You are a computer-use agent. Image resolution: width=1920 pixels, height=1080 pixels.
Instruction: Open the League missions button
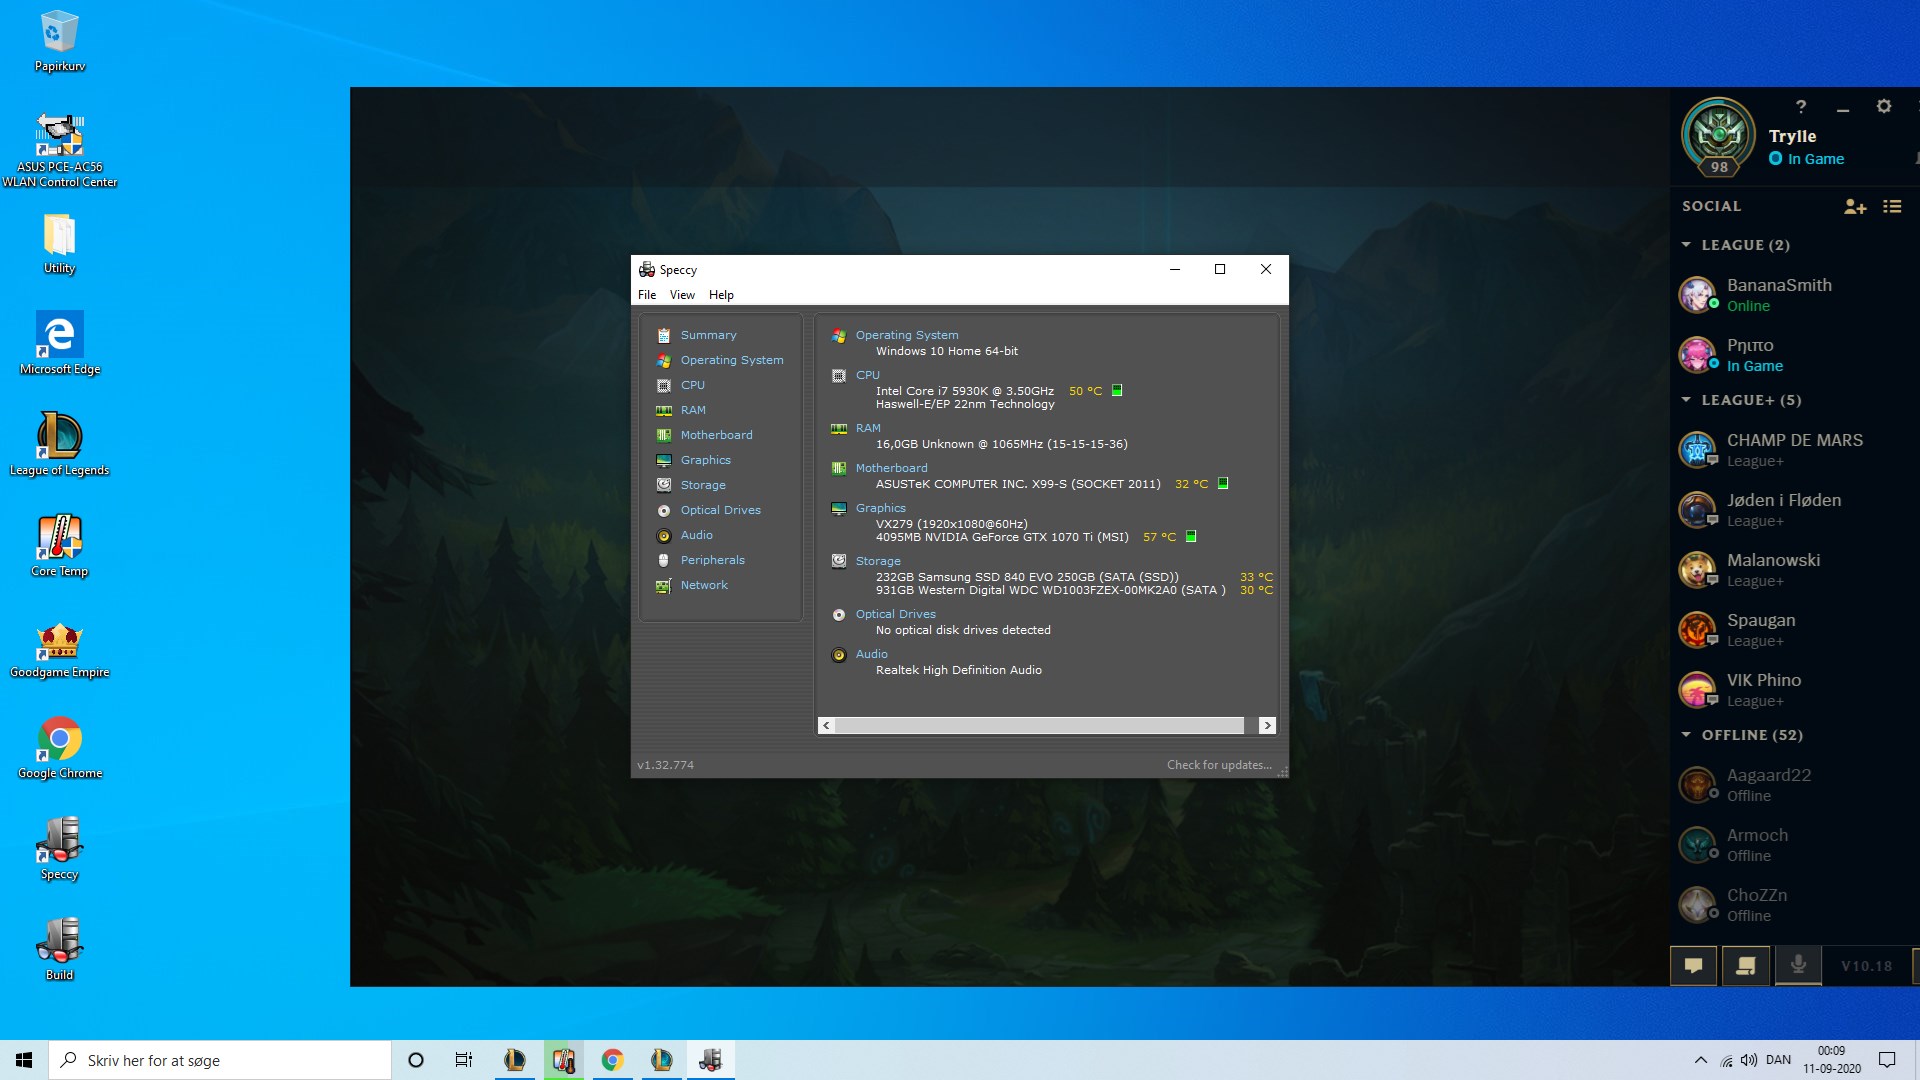(x=1746, y=966)
